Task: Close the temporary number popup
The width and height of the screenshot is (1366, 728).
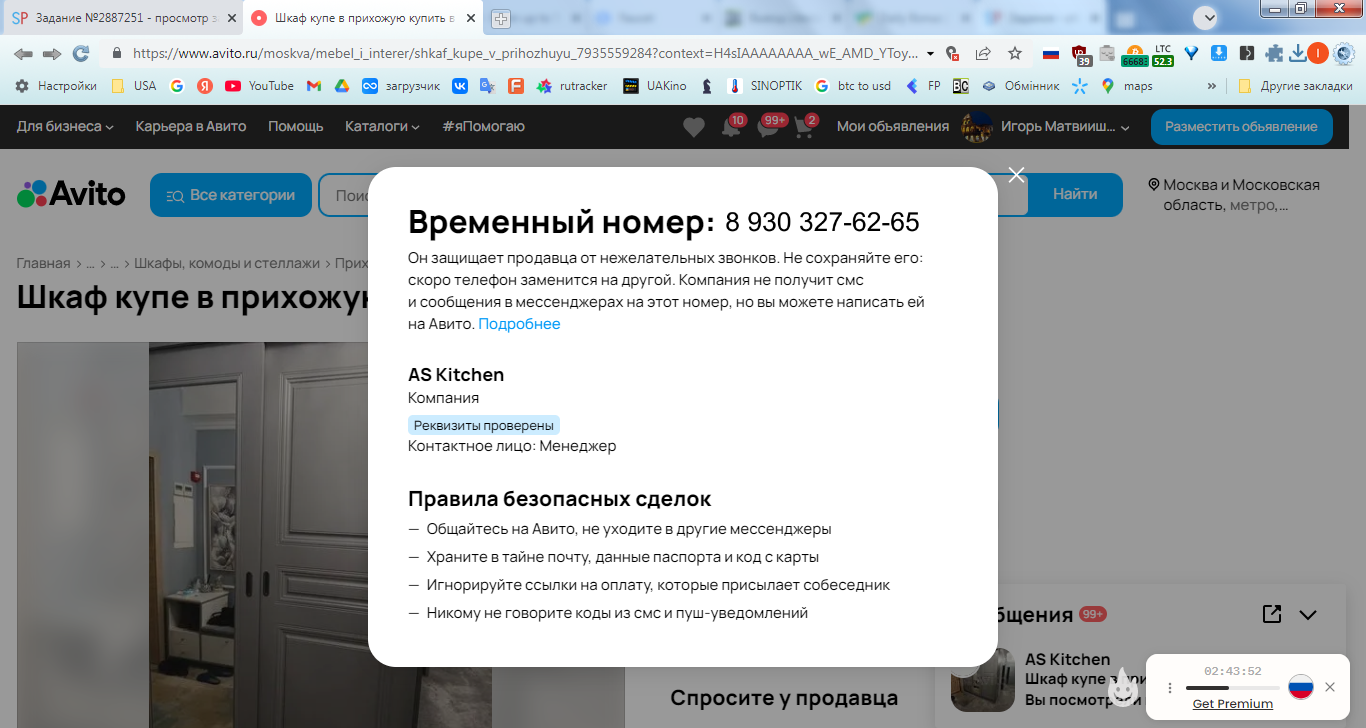Action: pos(1017,175)
